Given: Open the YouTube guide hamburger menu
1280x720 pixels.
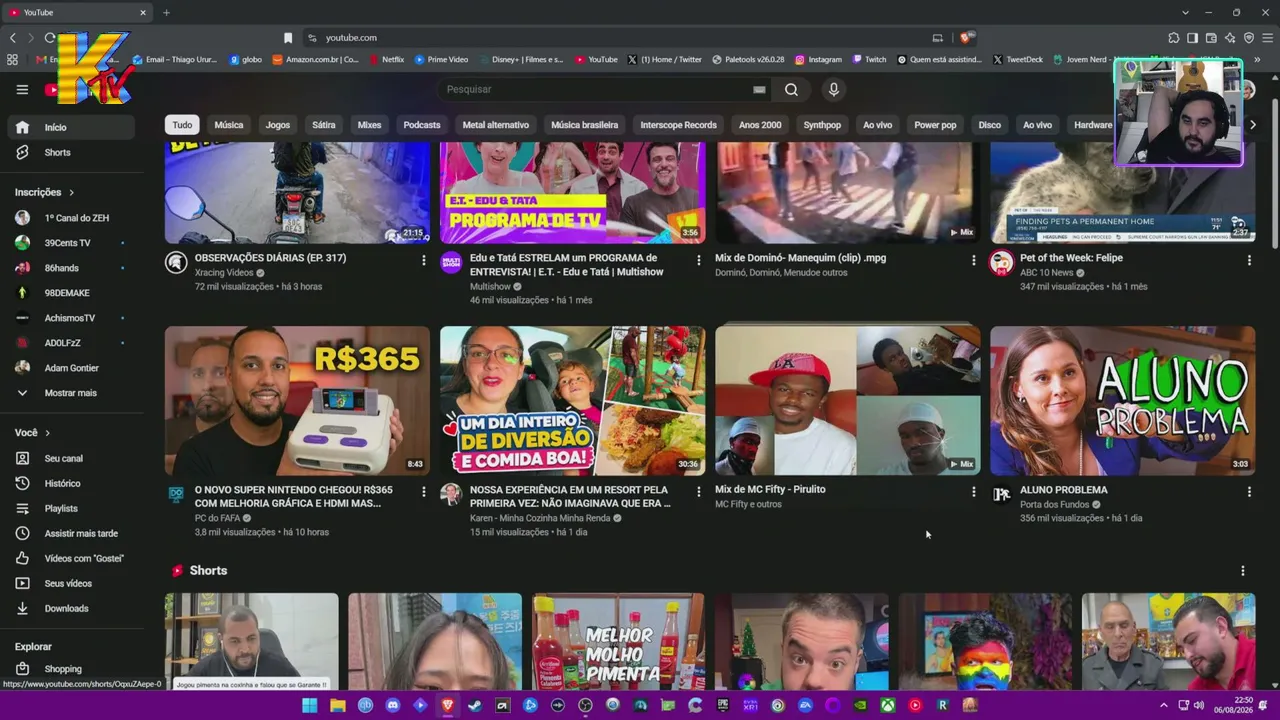Looking at the screenshot, I should coord(22,89).
